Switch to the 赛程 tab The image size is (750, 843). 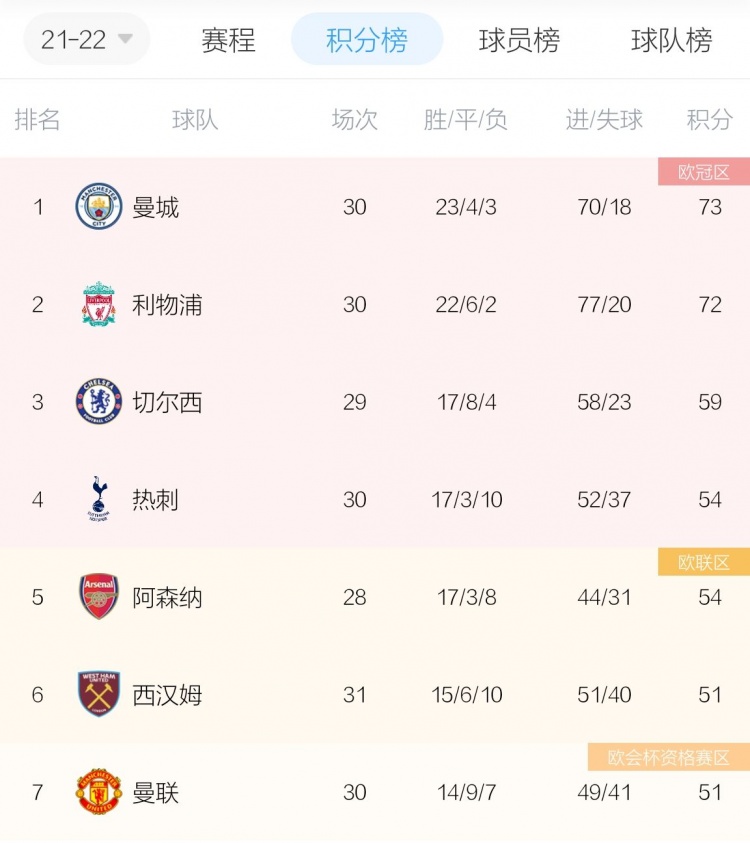click(228, 40)
